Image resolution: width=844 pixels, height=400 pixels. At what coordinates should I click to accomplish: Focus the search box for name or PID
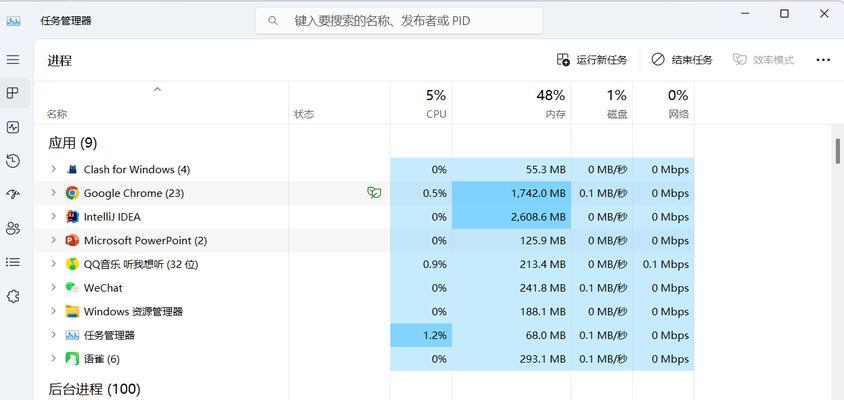point(399,21)
